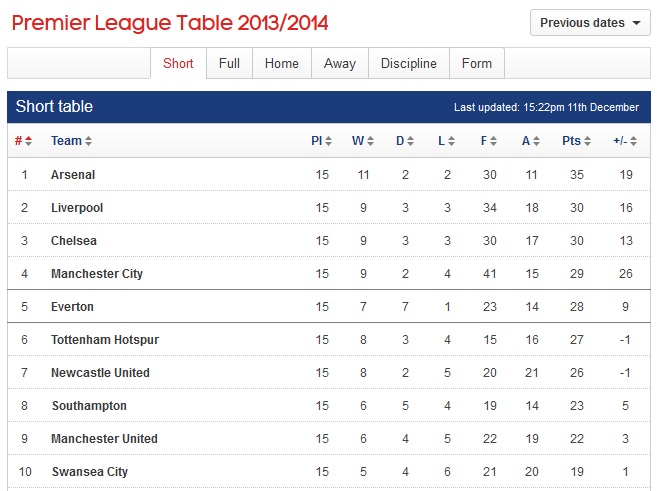Sort by games played (Pl) column
Screen dimensions: 657x491
coord(321,141)
